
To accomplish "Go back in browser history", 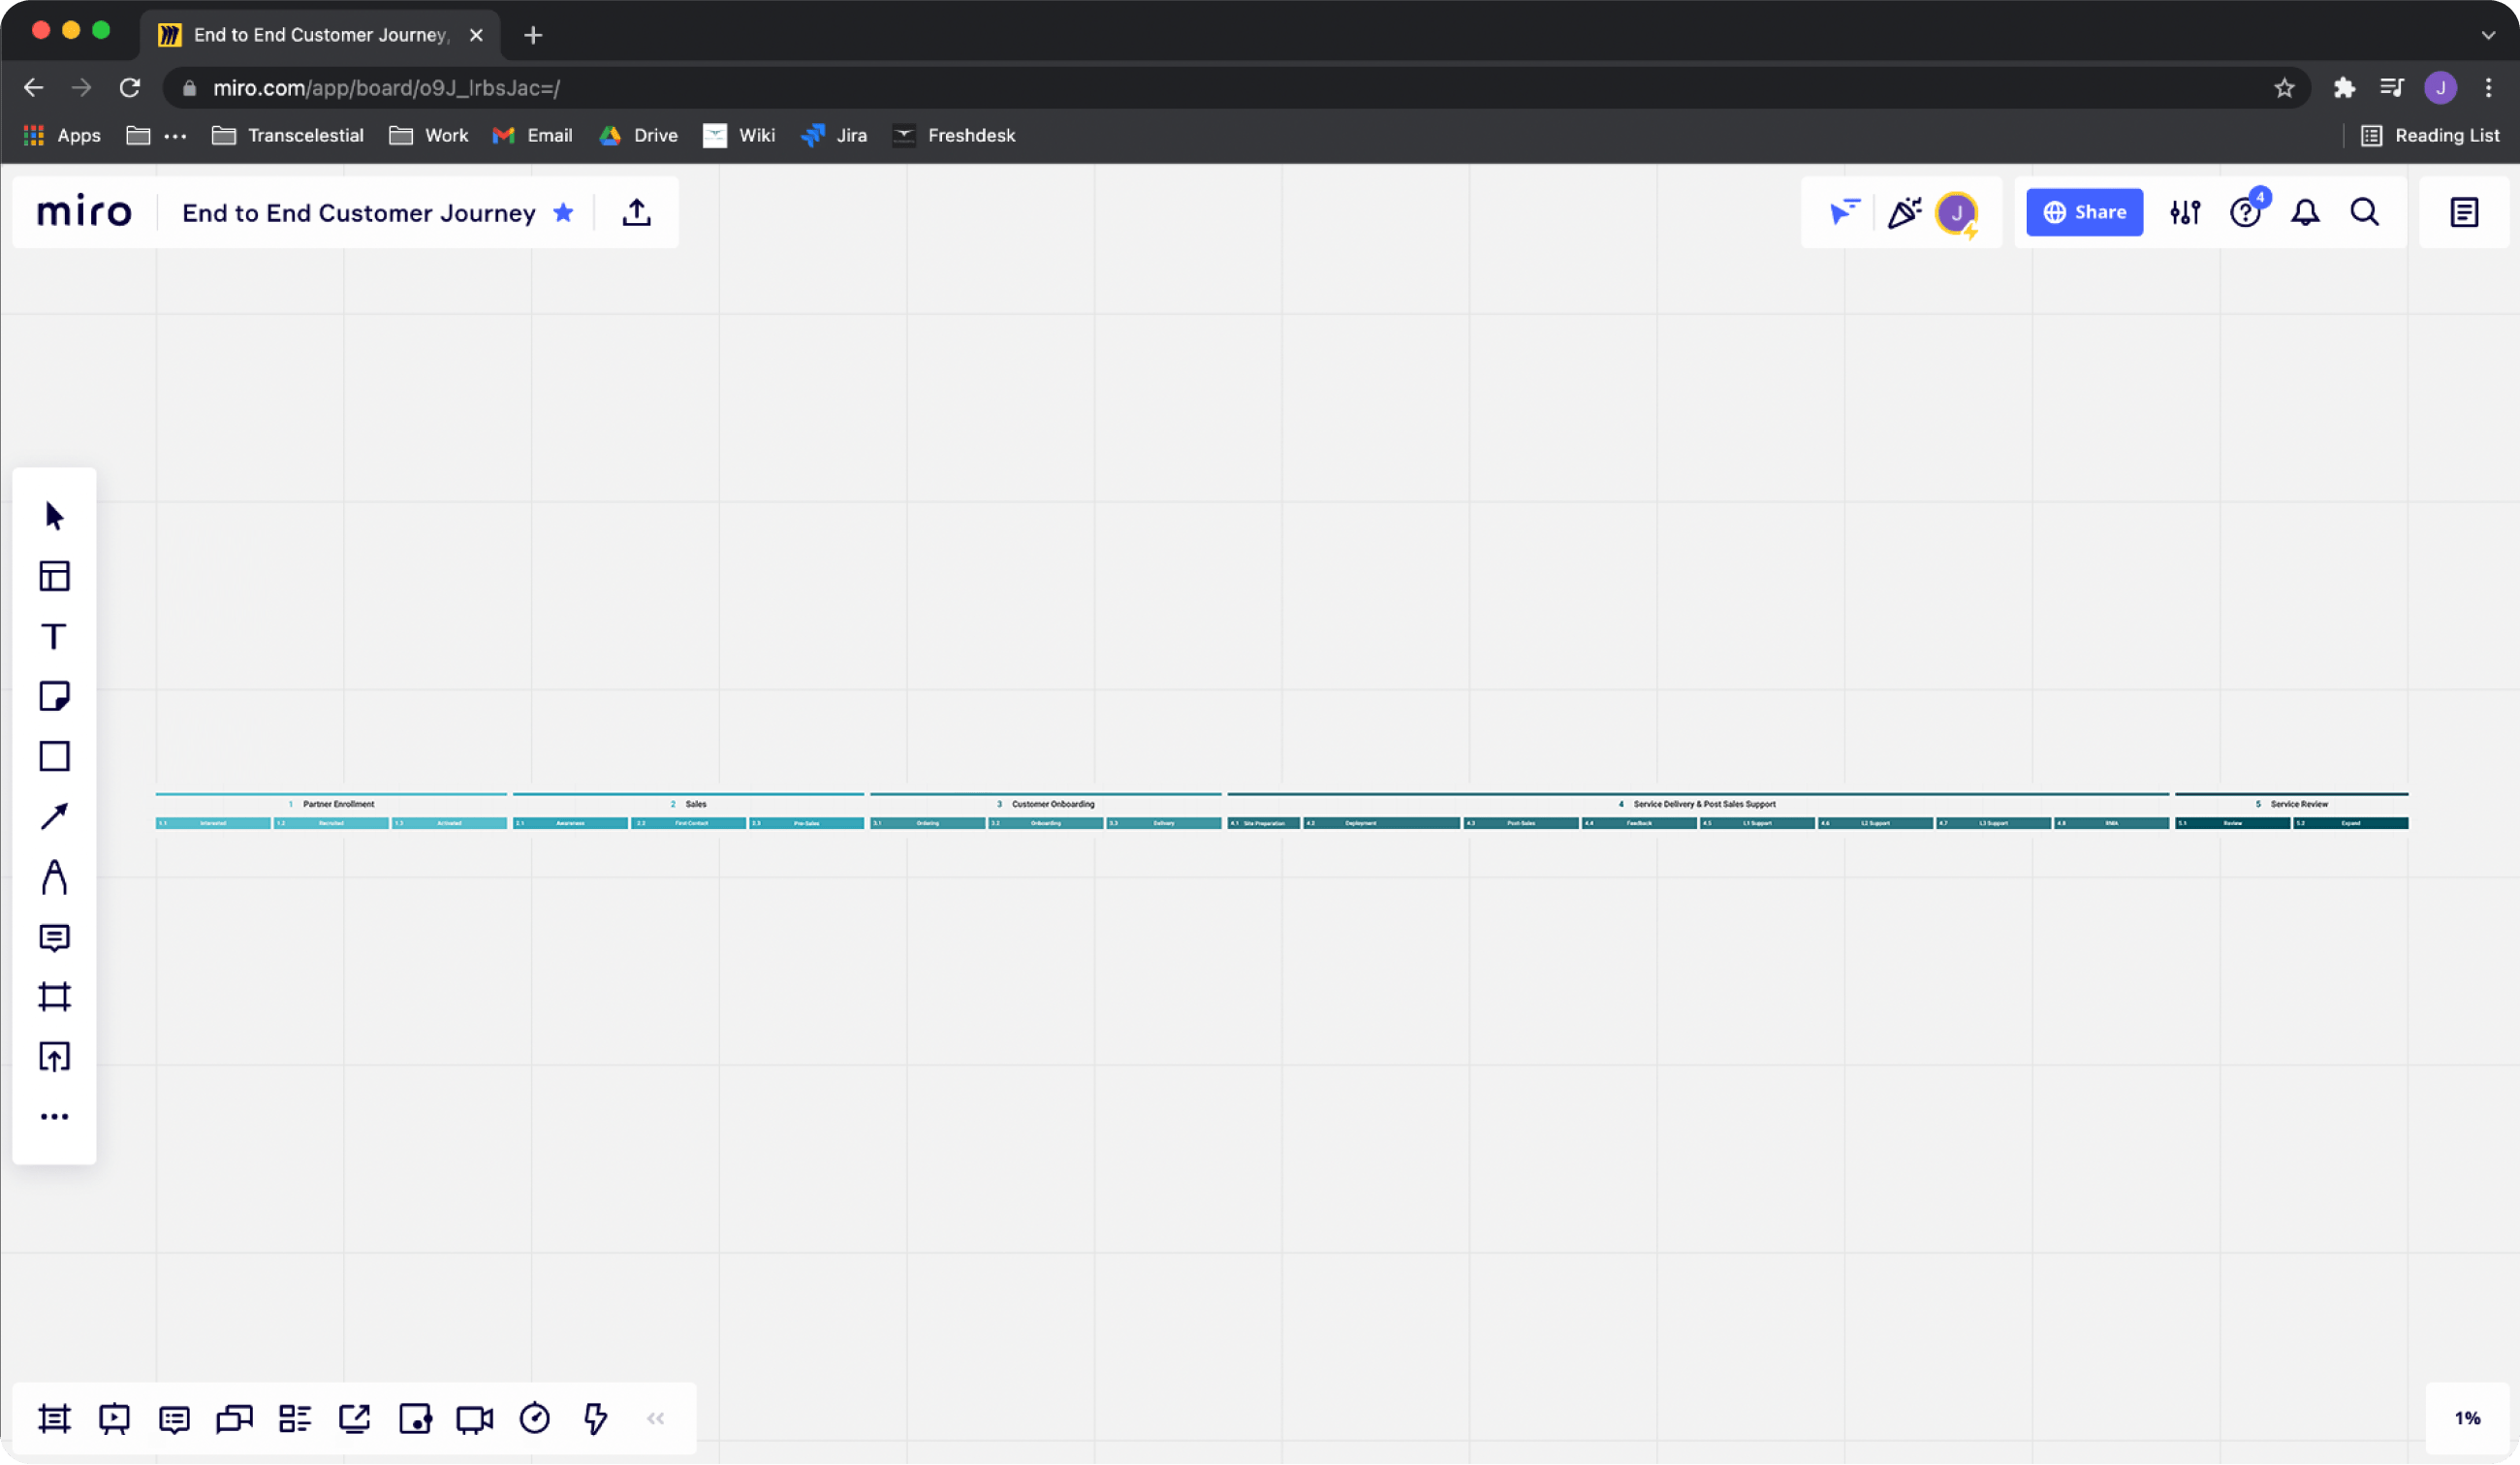I will 33,88.
